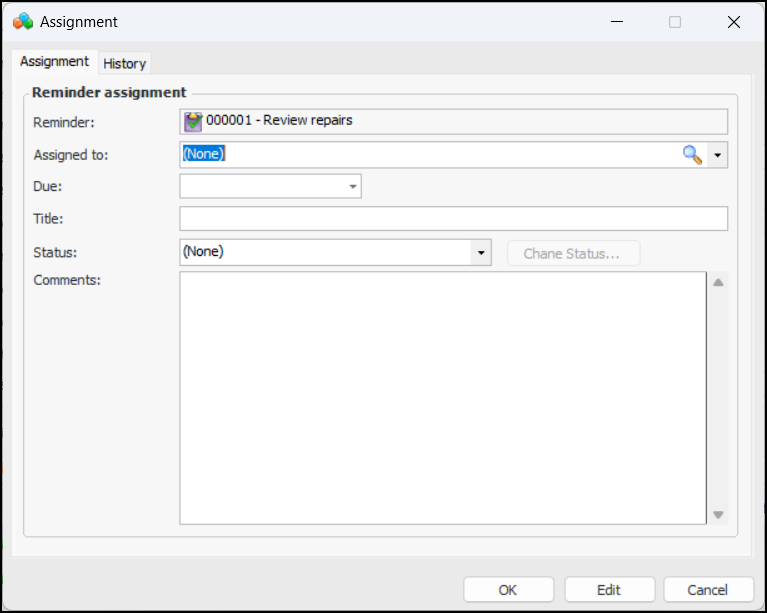Close the Assignment window
767x613 pixels.
(x=733, y=21)
